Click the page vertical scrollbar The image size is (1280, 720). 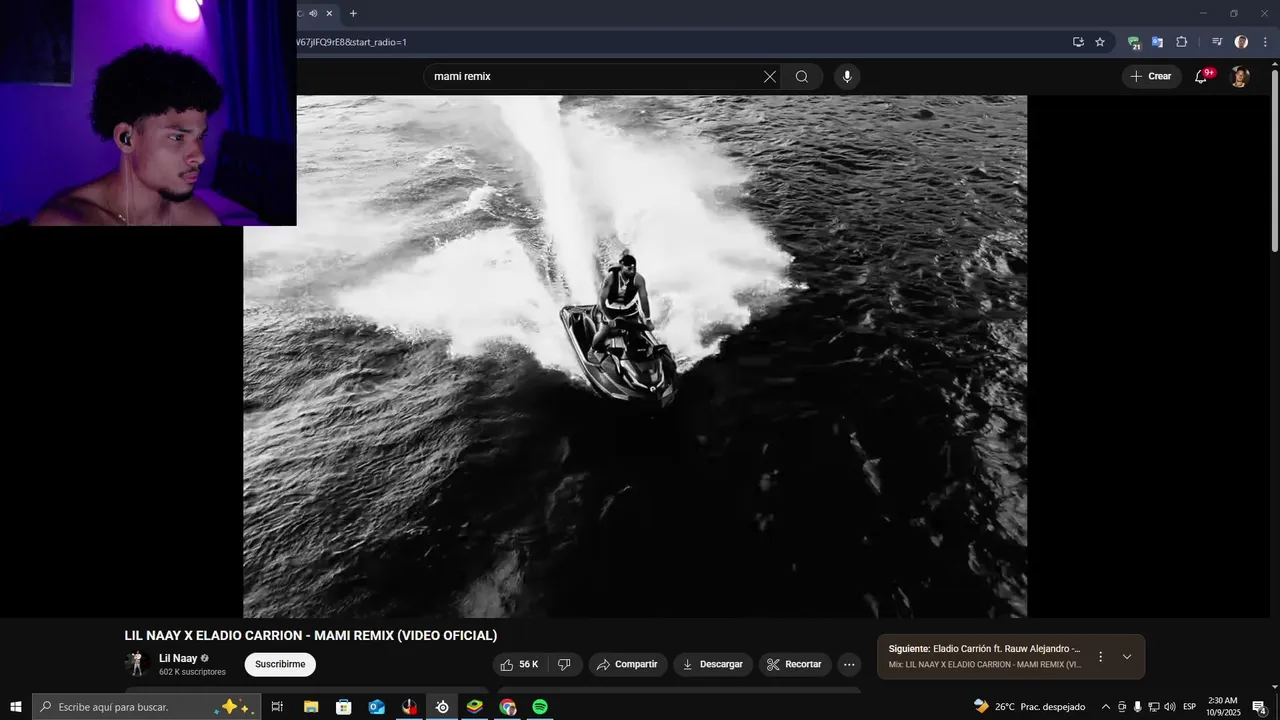tap(1274, 160)
